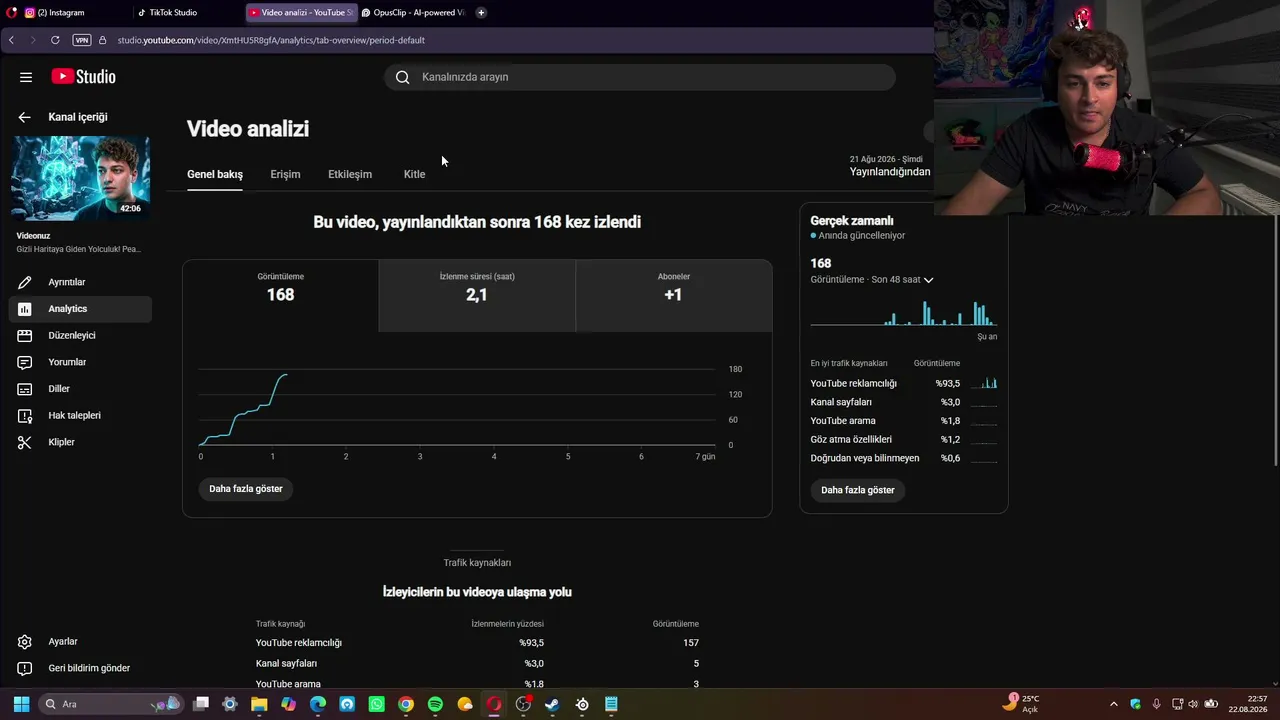The height and width of the screenshot is (720, 1280).
Task: Click the real-time 48-hour bar chart
Action: click(x=904, y=312)
